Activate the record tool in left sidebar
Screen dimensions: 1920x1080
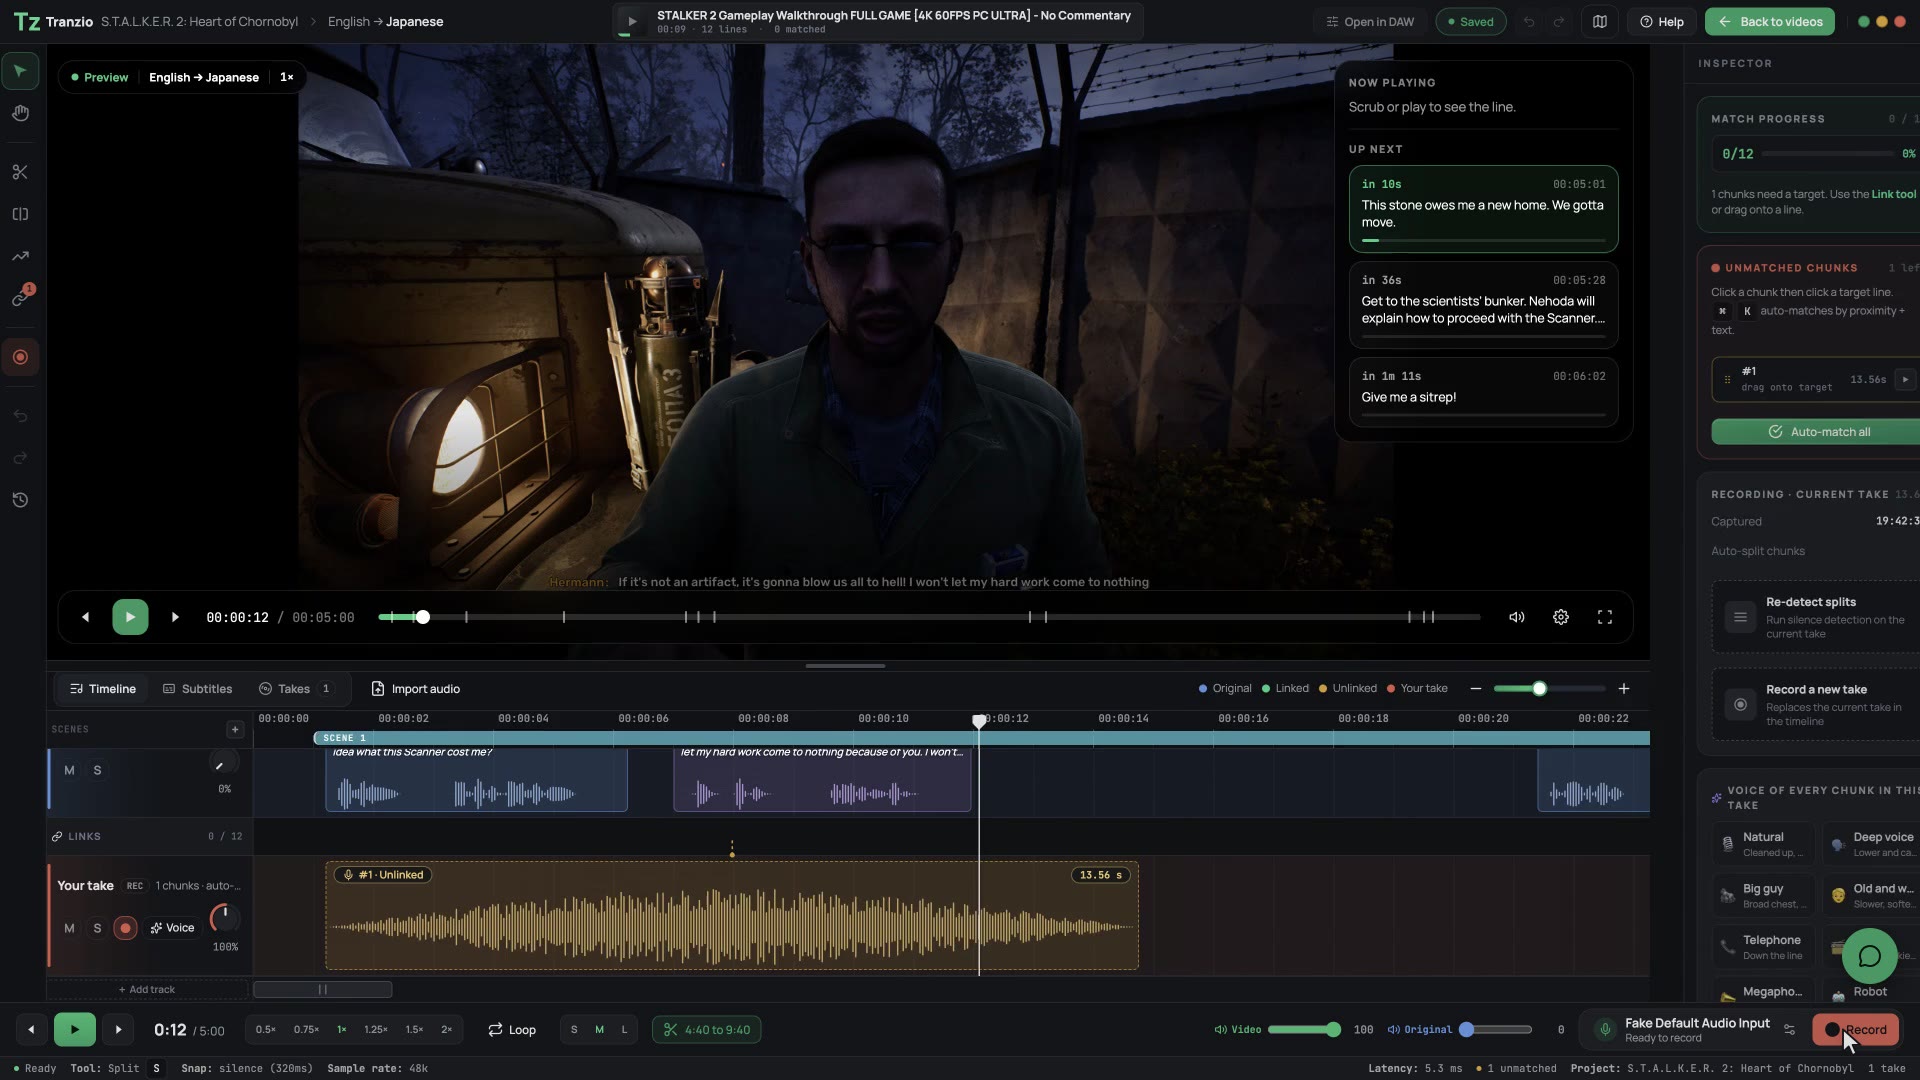(20, 357)
